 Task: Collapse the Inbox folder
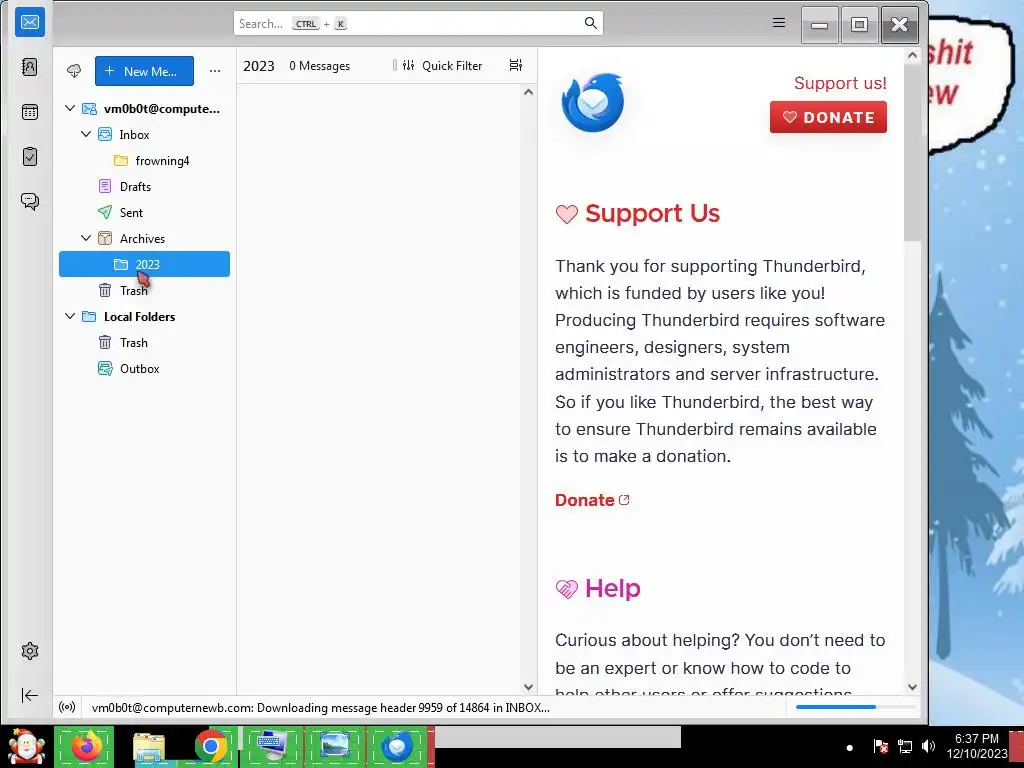[86, 135]
